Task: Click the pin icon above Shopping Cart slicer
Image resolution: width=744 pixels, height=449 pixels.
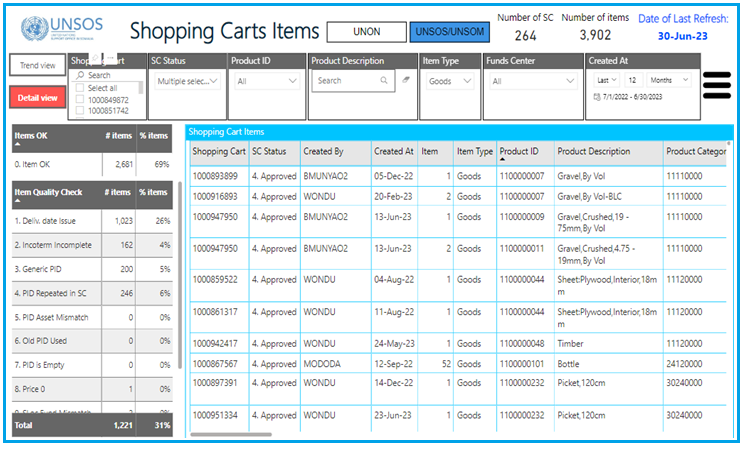Action: (x=95, y=57)
